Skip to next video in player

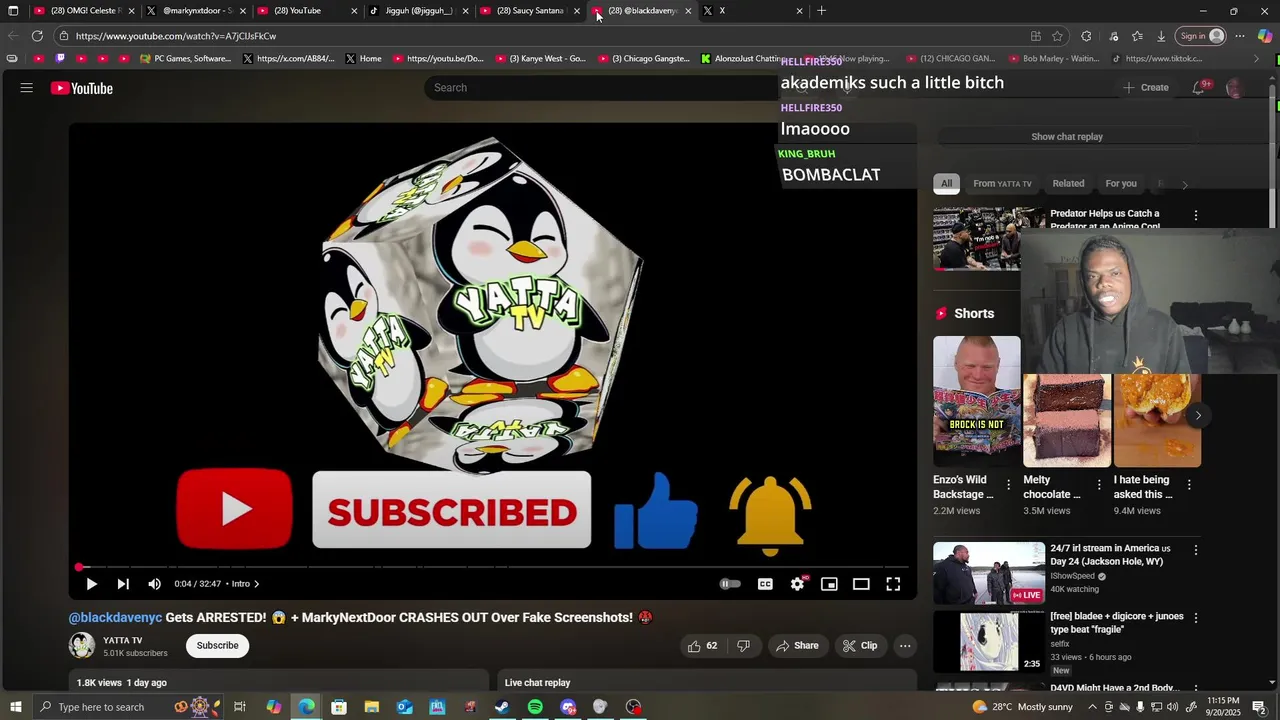click(x=123, y=584)
